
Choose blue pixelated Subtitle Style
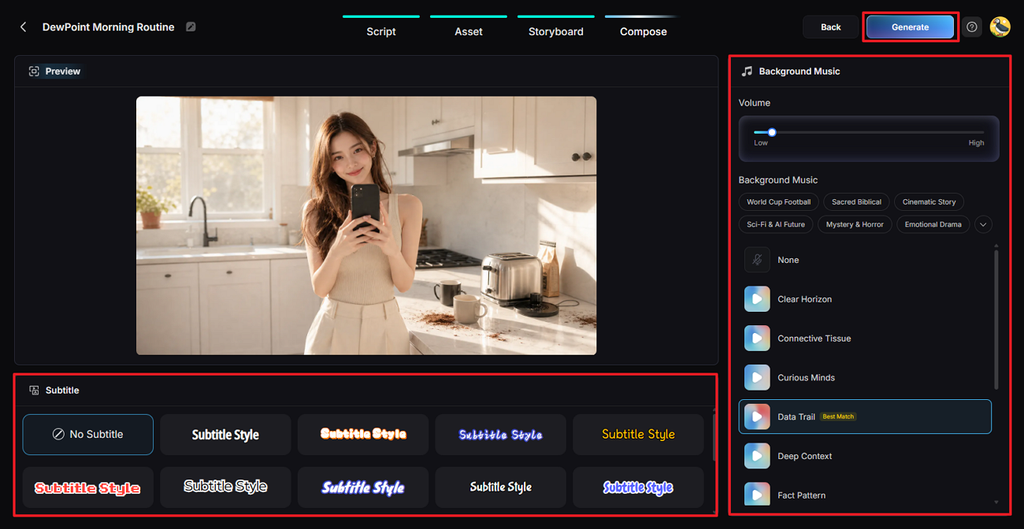click(x=501, y=434)
